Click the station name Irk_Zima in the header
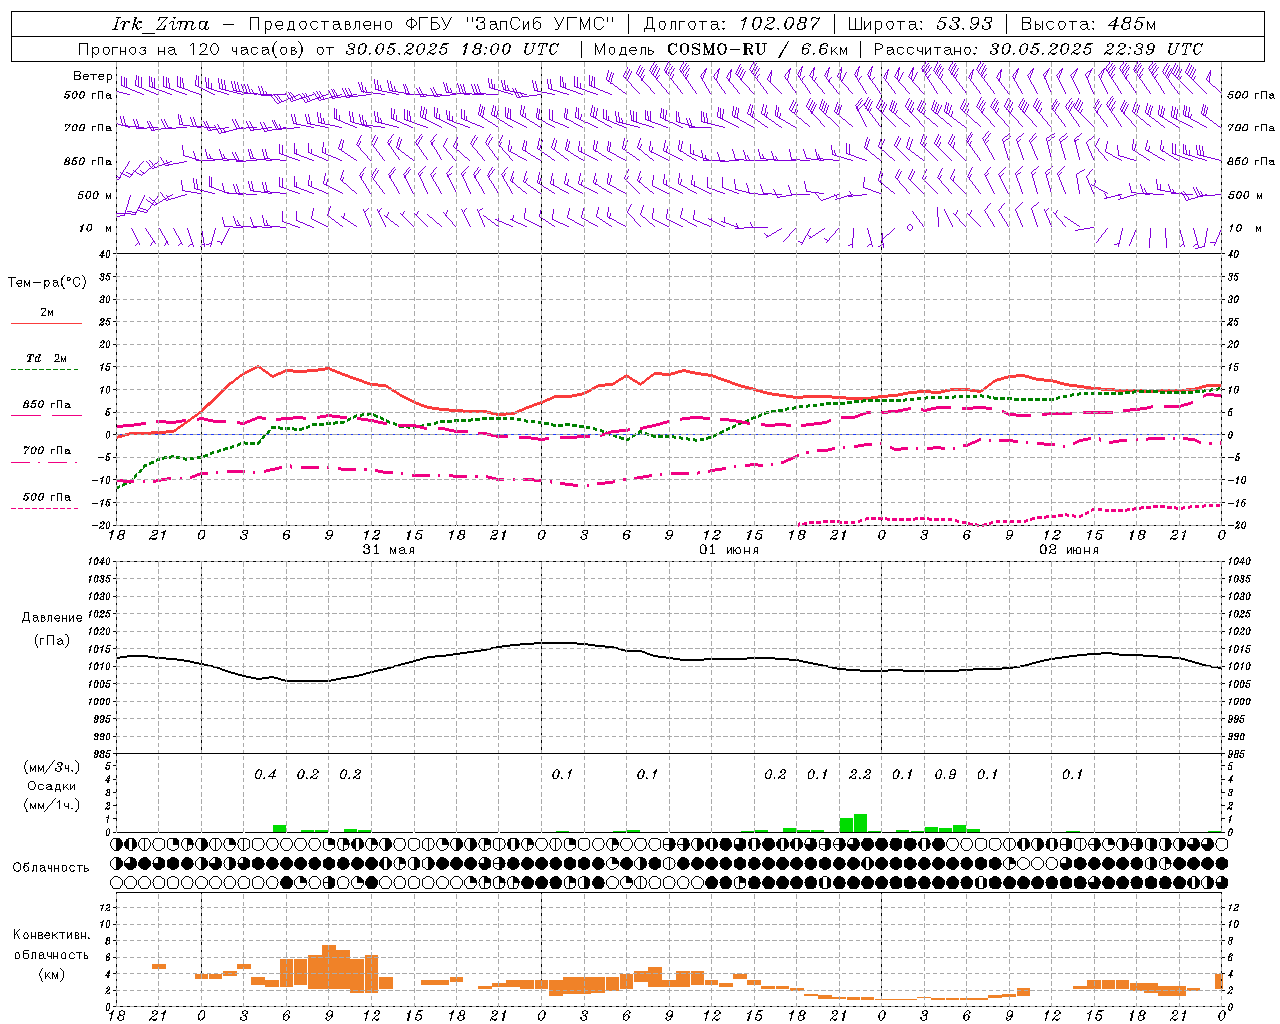 pos(161,24)
